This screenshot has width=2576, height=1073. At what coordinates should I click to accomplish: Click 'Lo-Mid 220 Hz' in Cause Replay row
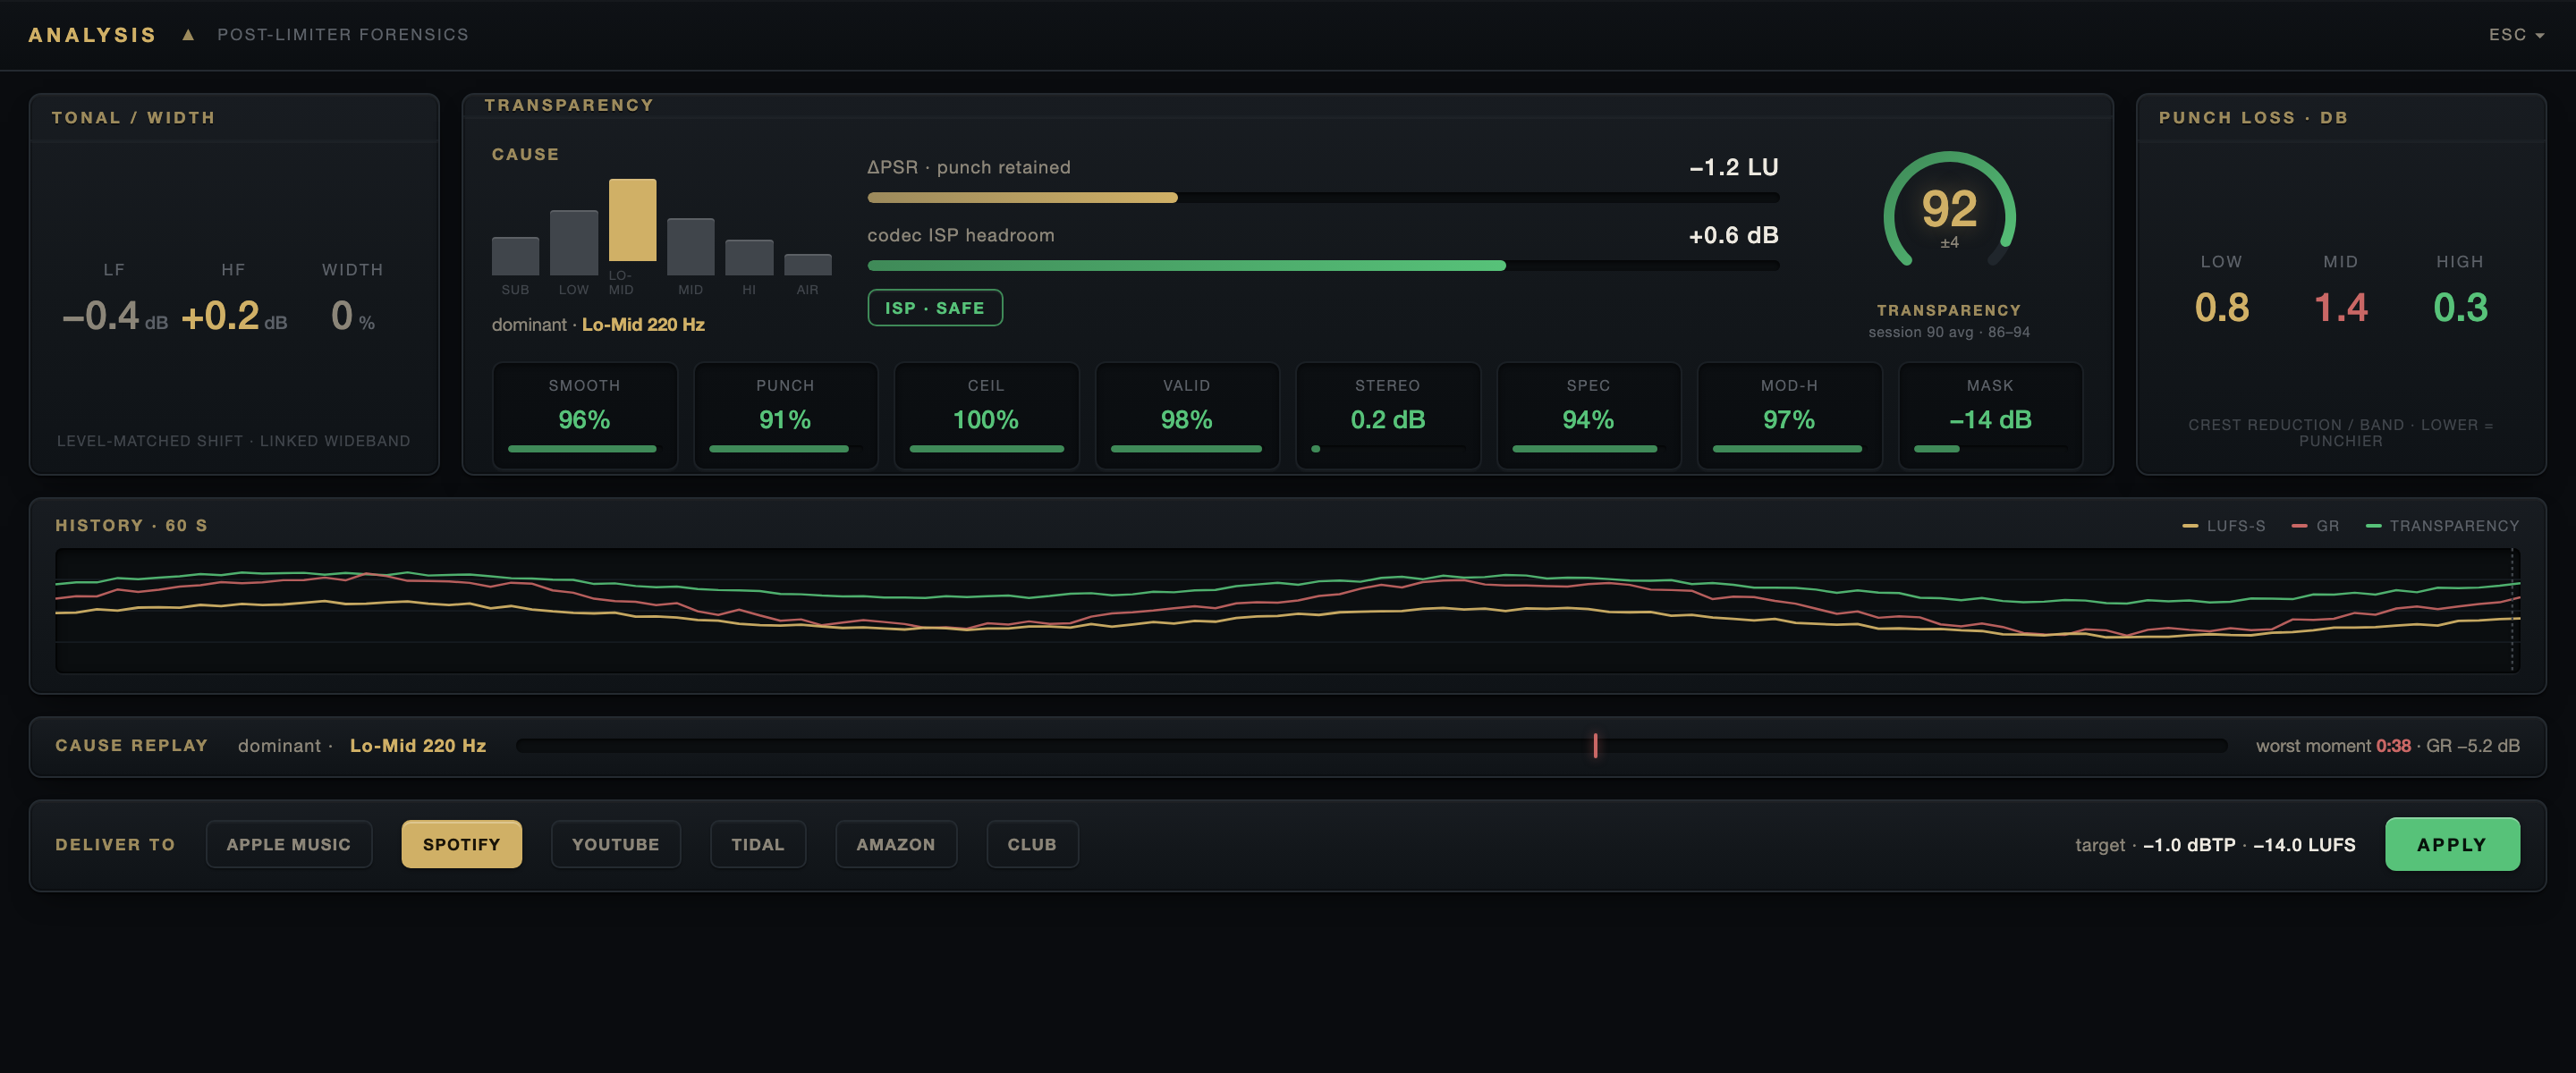click(x=418, y=746)
